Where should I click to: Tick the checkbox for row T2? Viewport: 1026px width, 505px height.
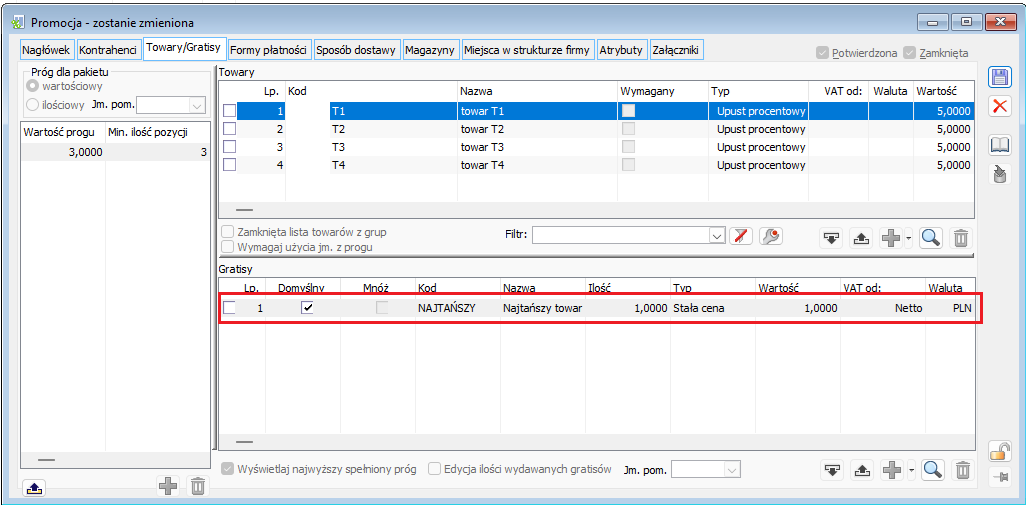point(230,129)
